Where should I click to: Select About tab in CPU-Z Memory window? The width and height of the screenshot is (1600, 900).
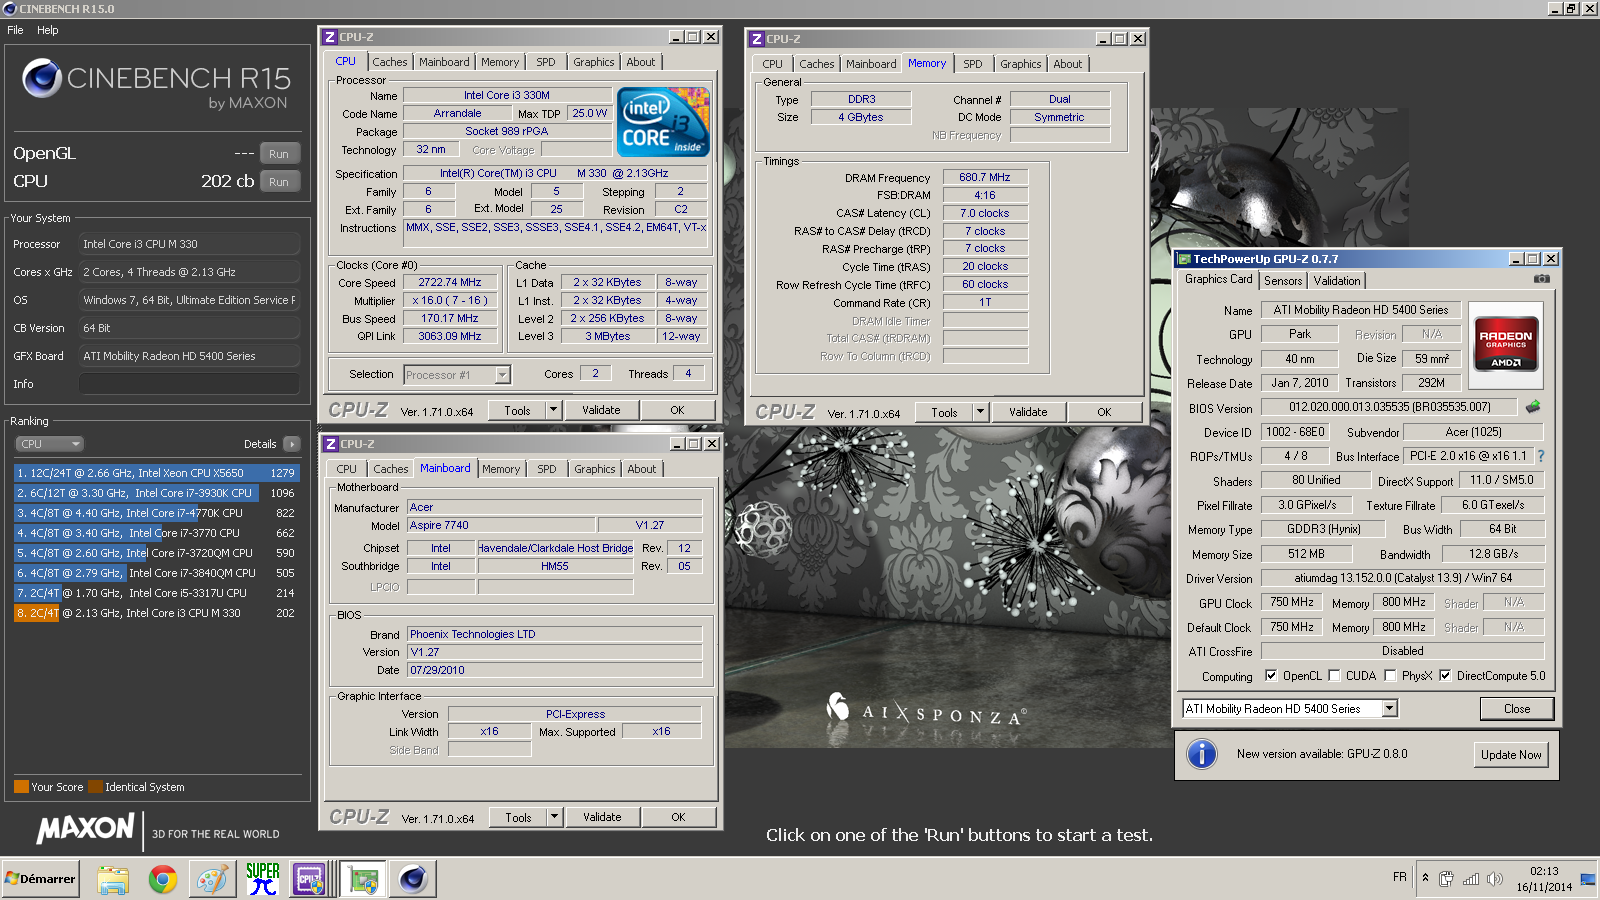pyautogui.click(x=1068, y=64)
